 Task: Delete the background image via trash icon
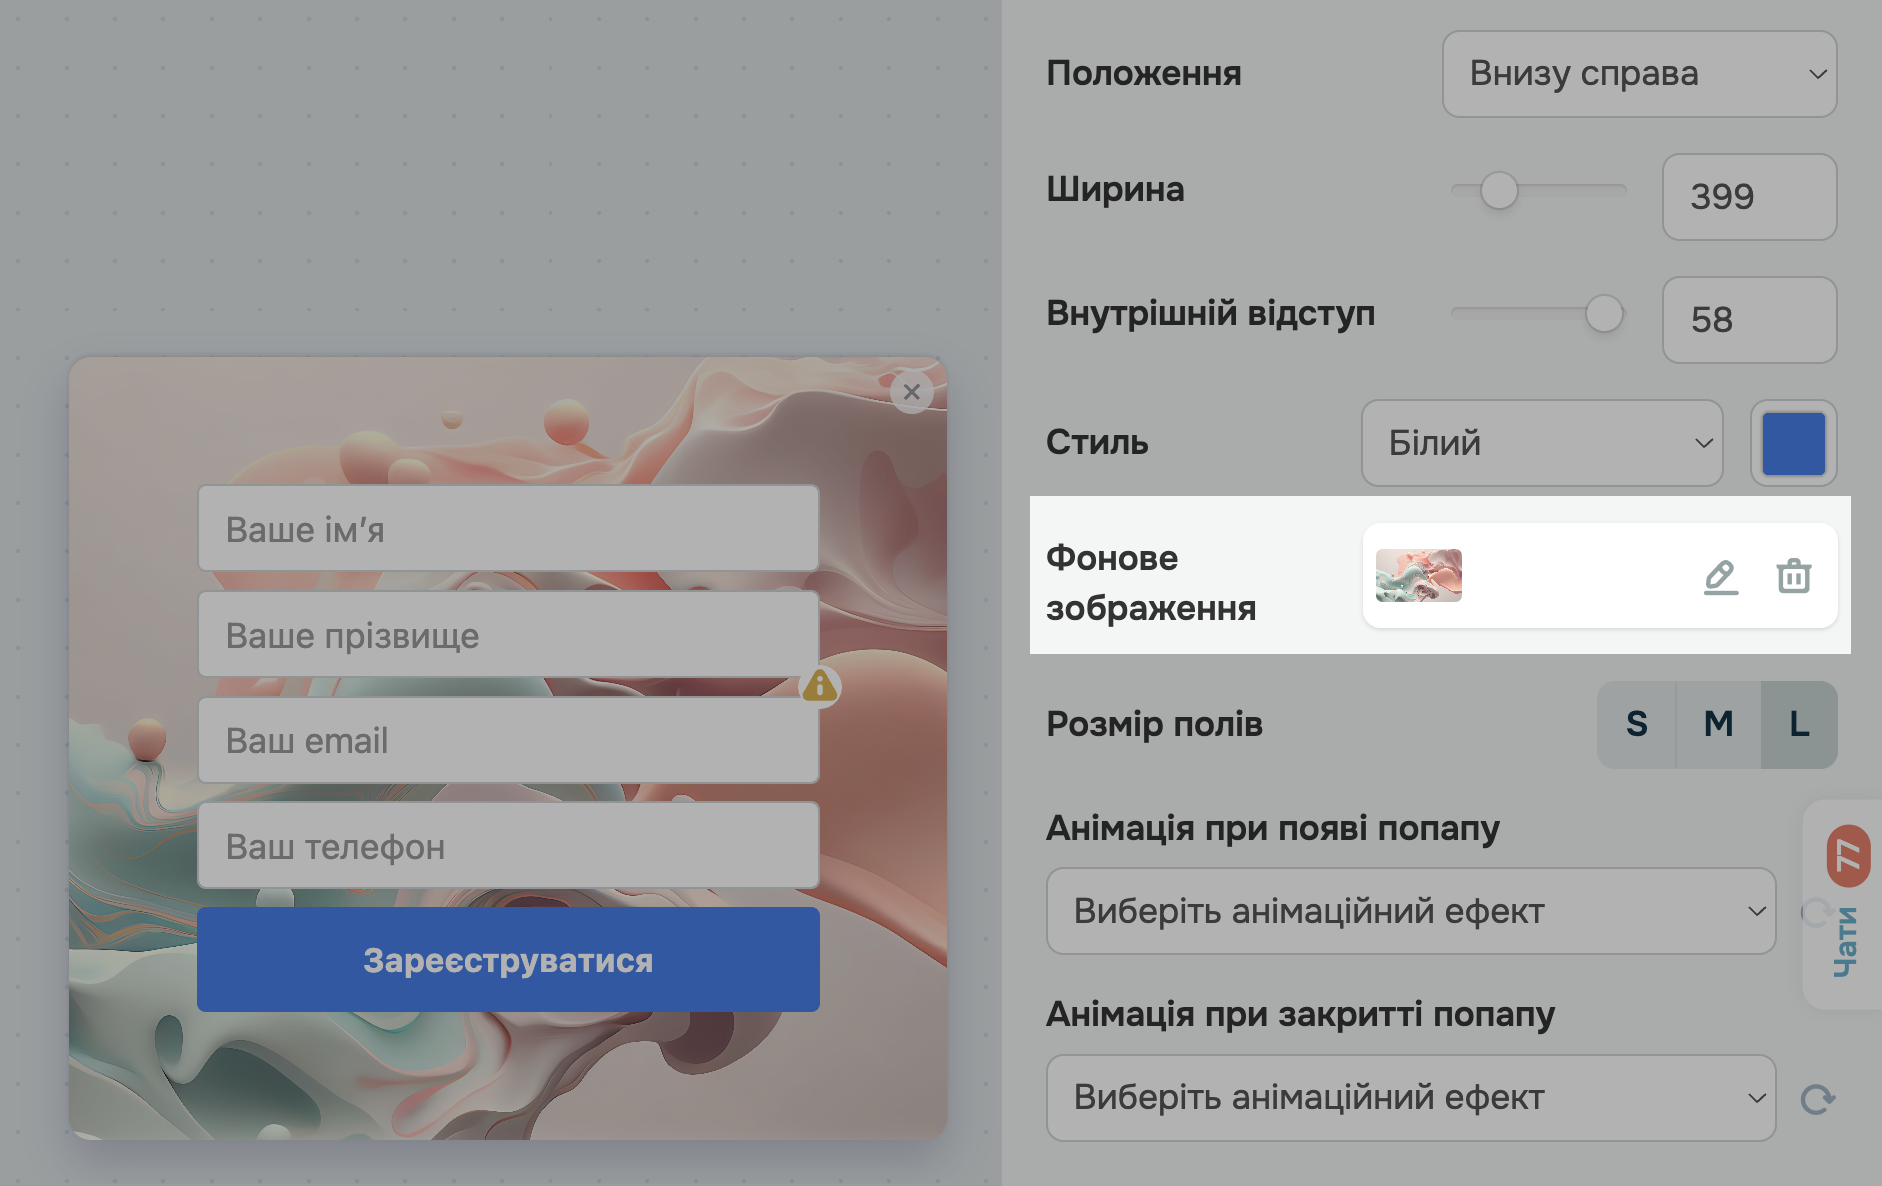[x=1794, y=576]
